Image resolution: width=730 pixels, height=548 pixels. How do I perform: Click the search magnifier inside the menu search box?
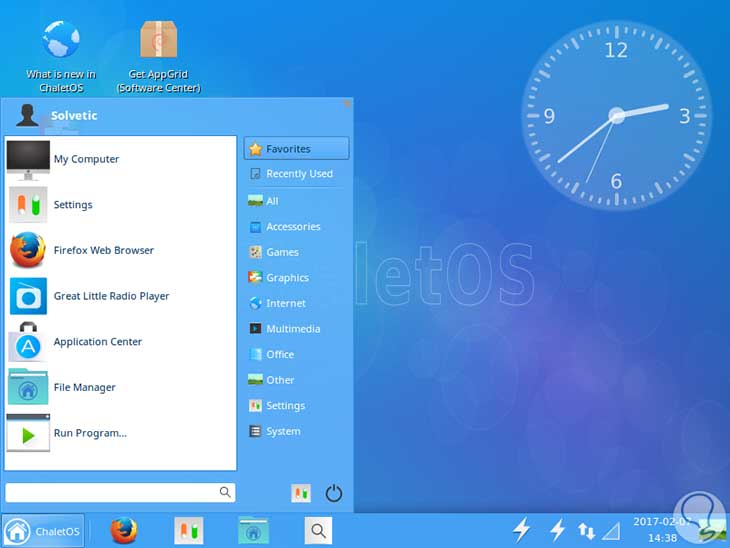tap(225, 492)
